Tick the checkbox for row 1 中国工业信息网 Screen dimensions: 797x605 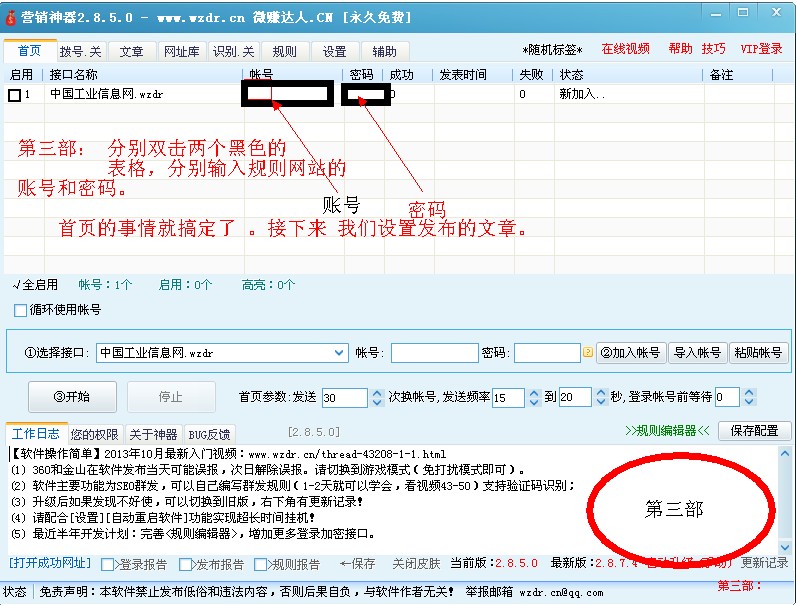click(14, 95)
